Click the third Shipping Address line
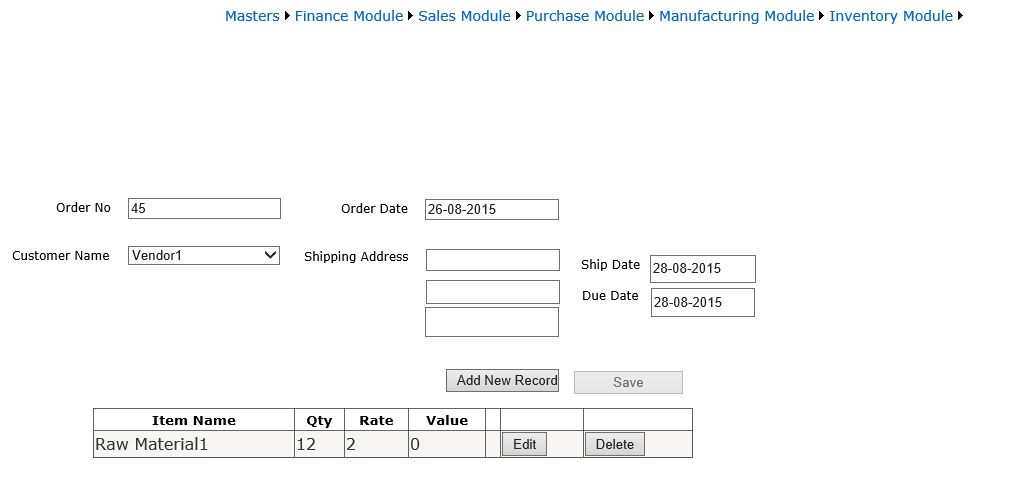The width and height of the screenshot is (1024, 502). tap(491, 322)
